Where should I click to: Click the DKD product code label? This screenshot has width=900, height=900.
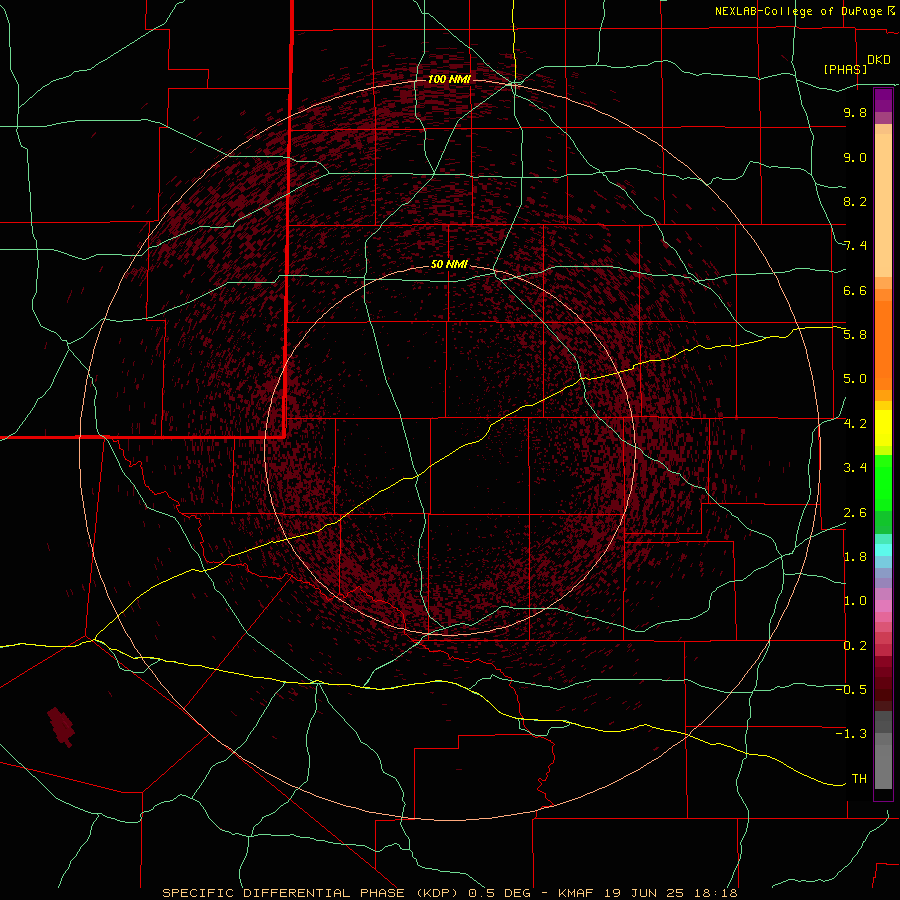(879, 60)
